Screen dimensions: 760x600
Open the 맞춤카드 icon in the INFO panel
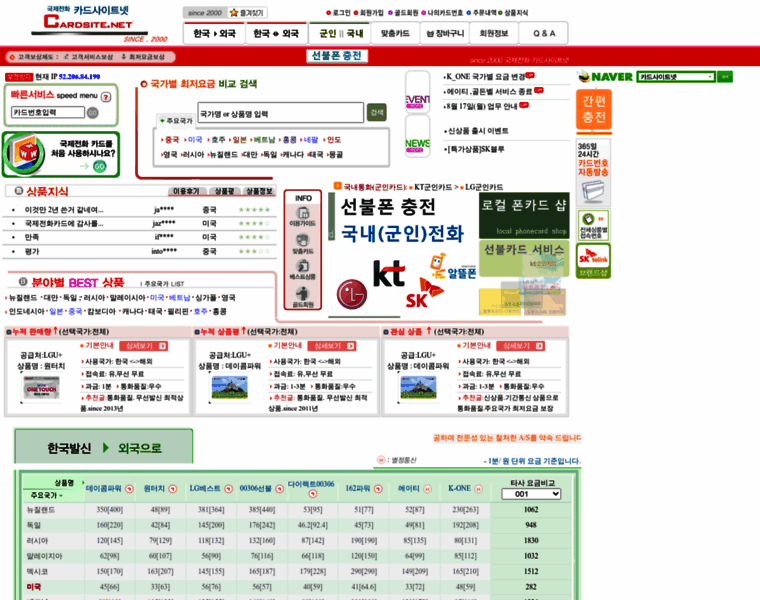[x=303, y=244]
